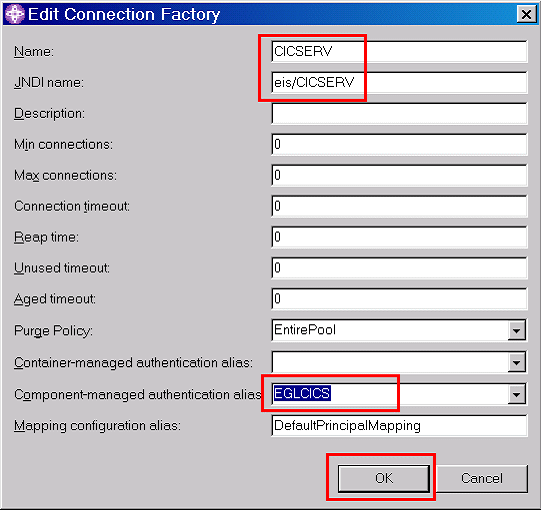Click the Cancel button

(482, 478)
